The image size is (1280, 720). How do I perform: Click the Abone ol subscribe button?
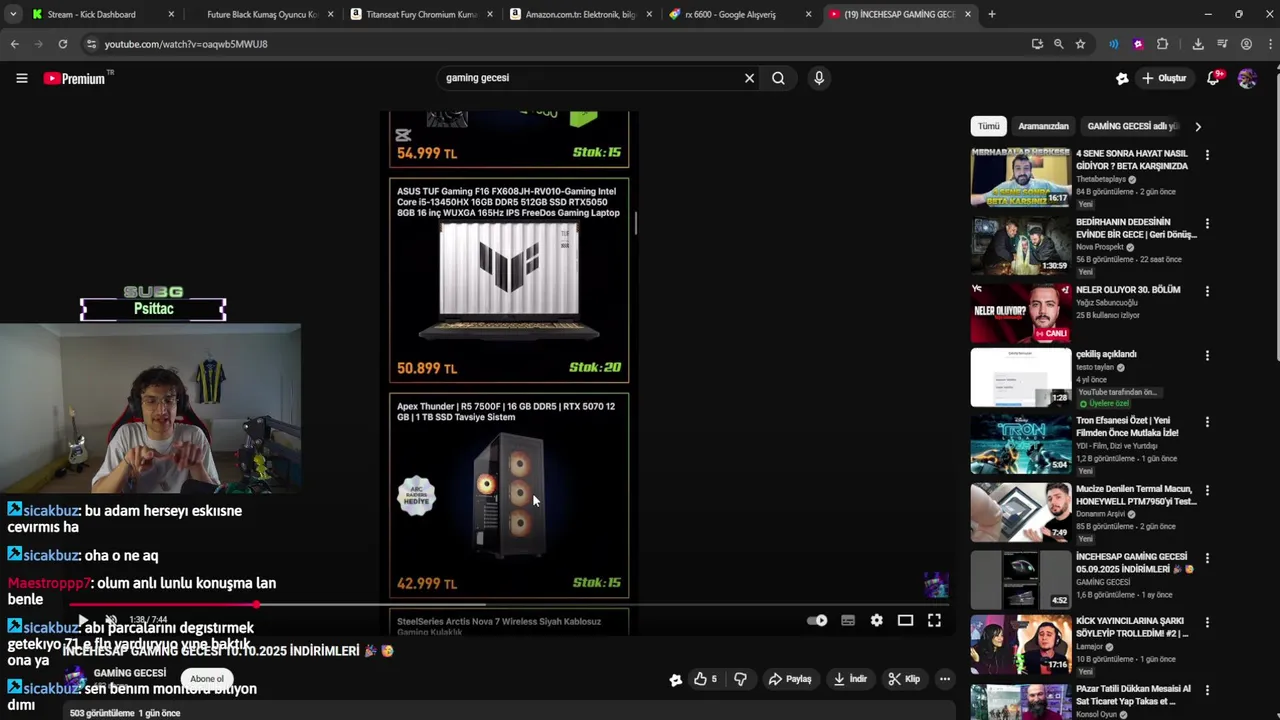tap(207, 679)
